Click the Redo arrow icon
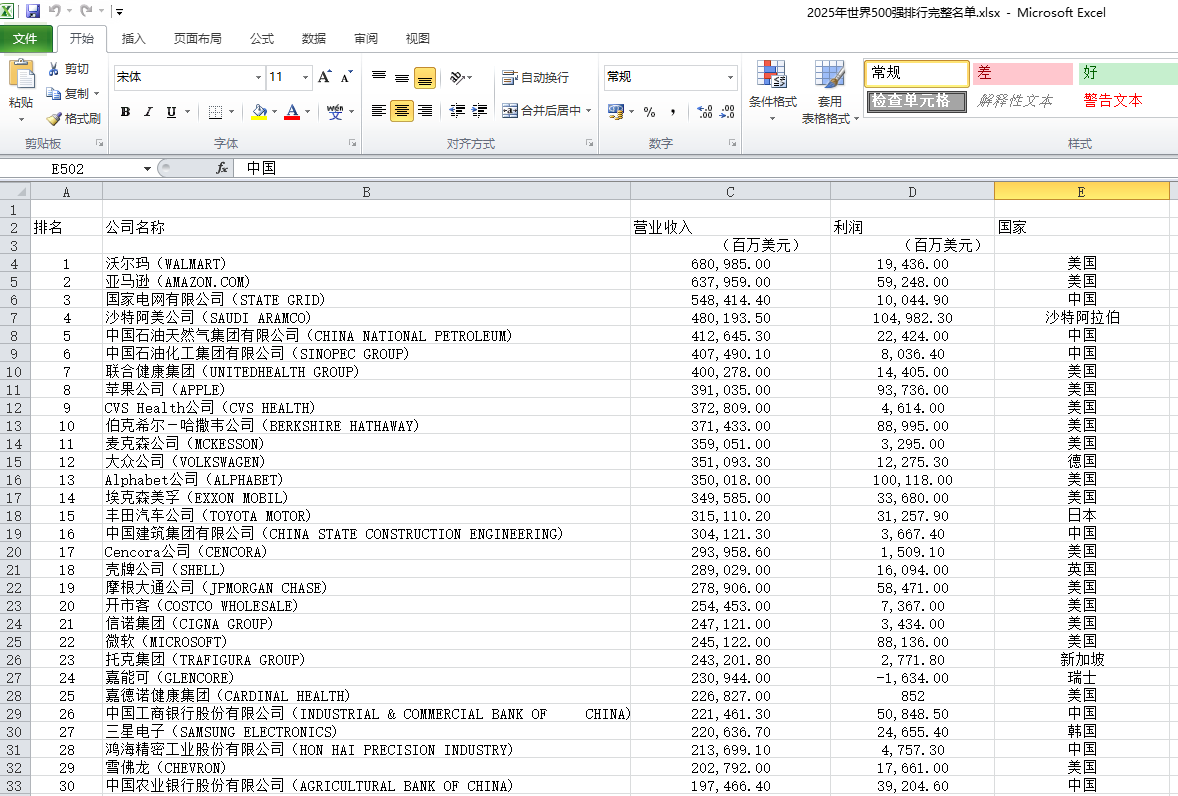The image size is (1178, 796). [x=86, y=11]
